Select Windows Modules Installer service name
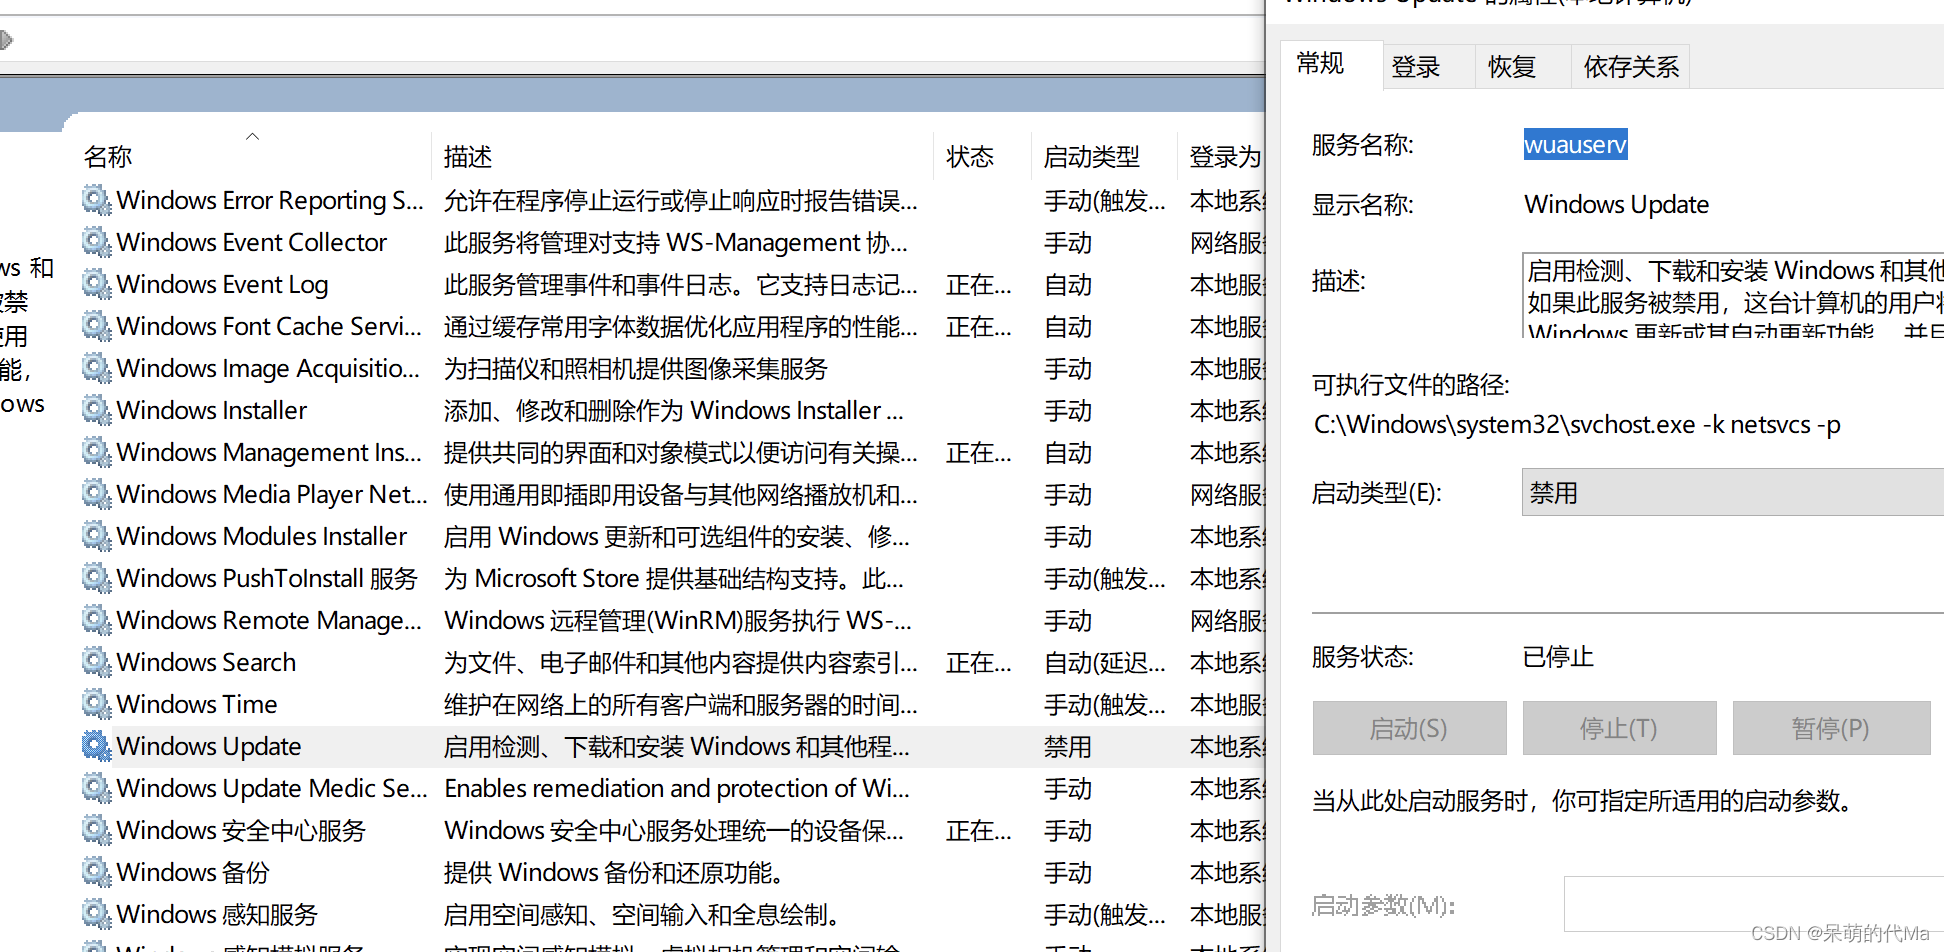Image resolution: width=1944 pixels, height=952 pixels. [262, 536]
